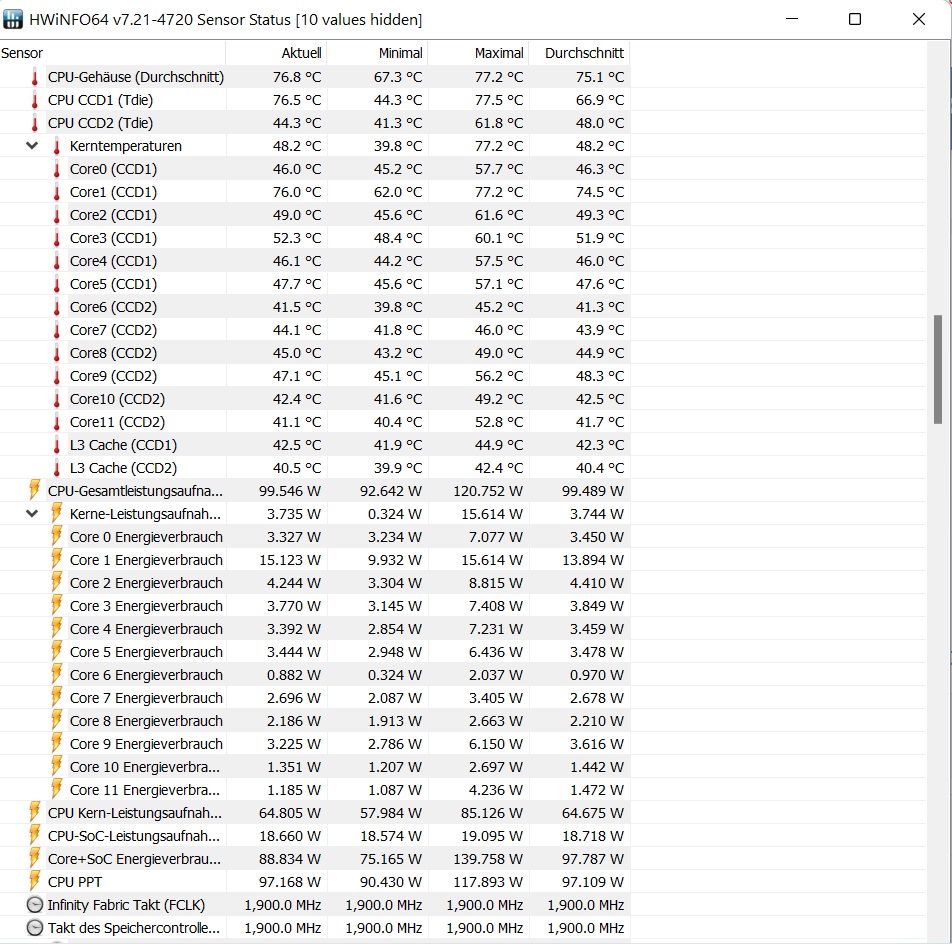
Task: Collapse the Kerne-Leistungsaufnahme group
Action: point(30,513)
